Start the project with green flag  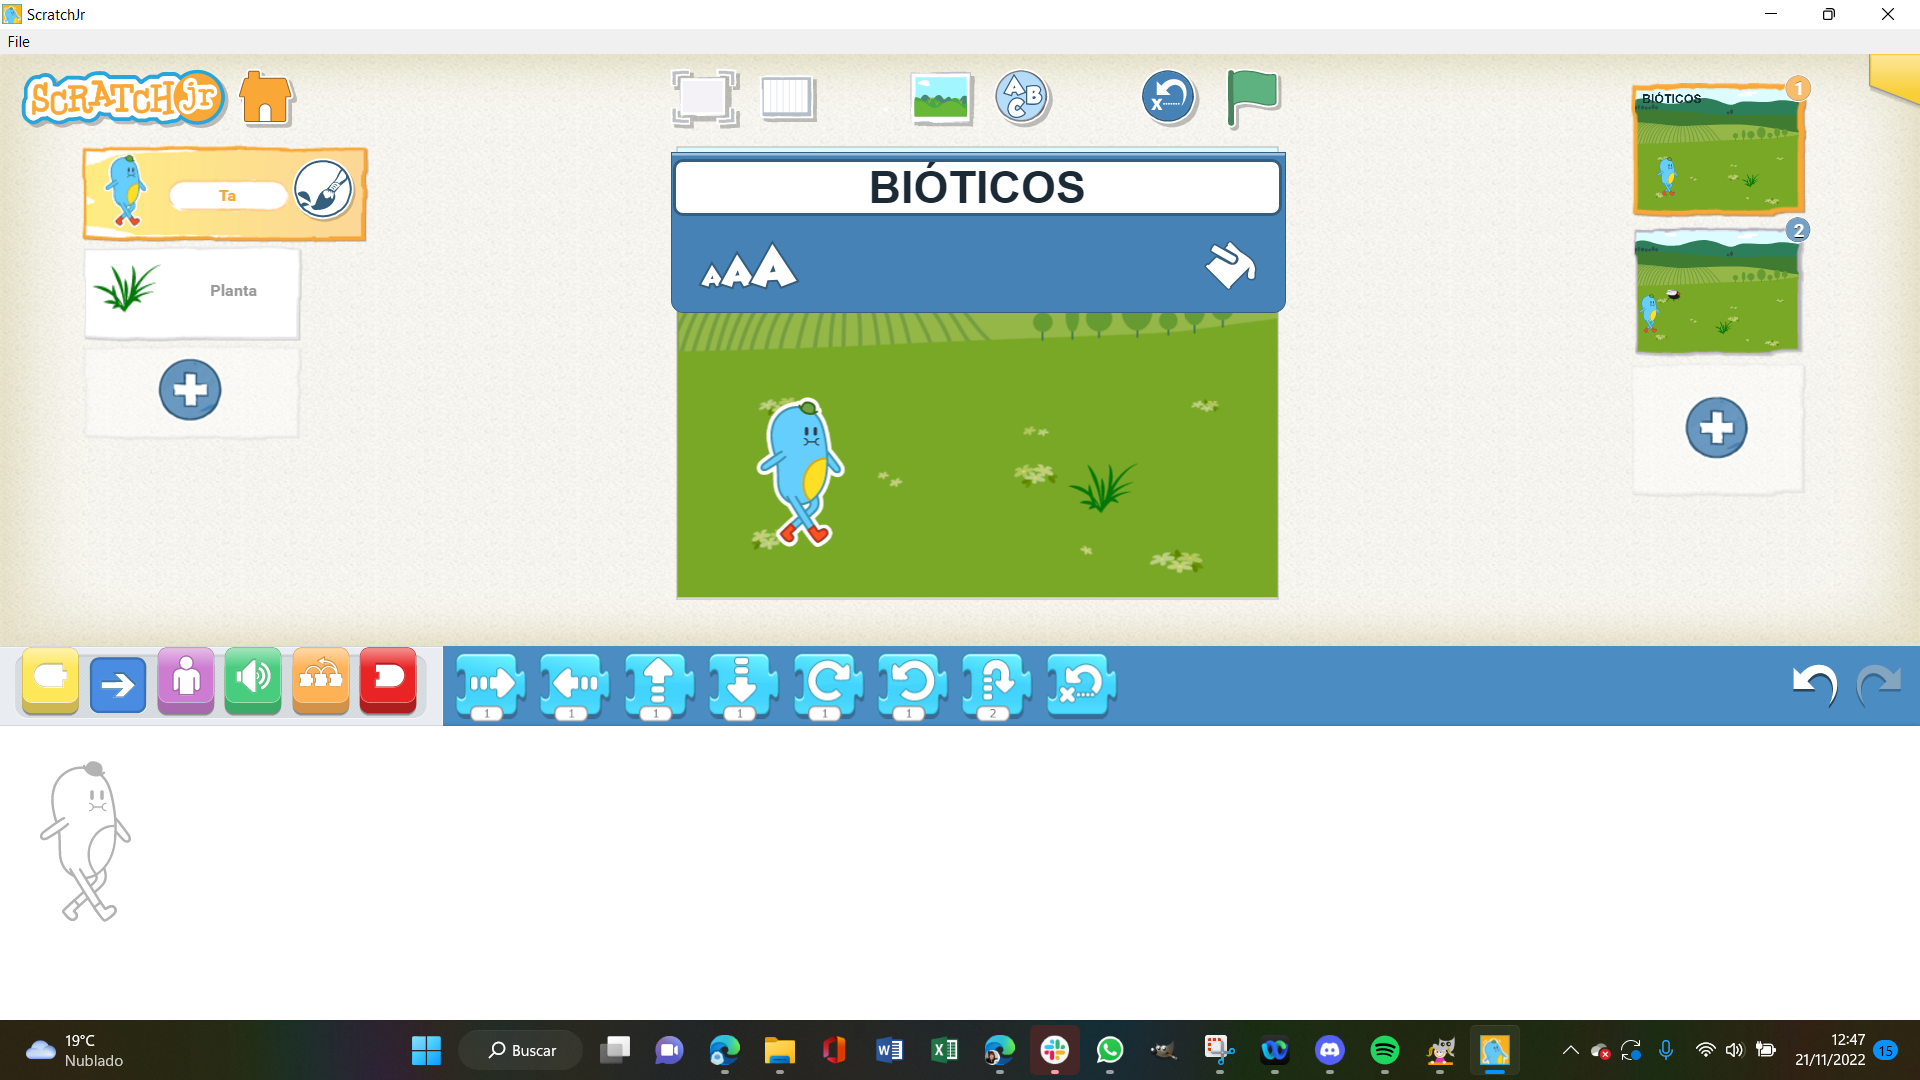click(x=1252, y=98)
